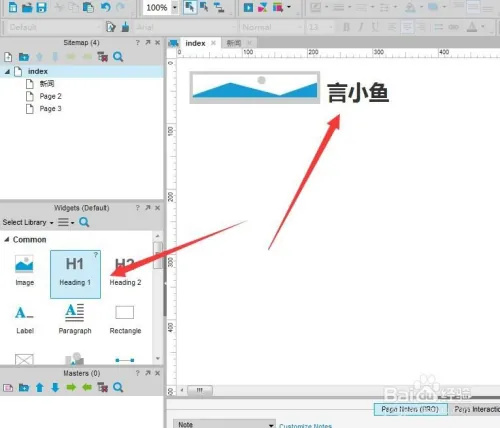Viewport: 500px width, 428px height.
Task: Close the index canvas tab
Action: (213, 43)
